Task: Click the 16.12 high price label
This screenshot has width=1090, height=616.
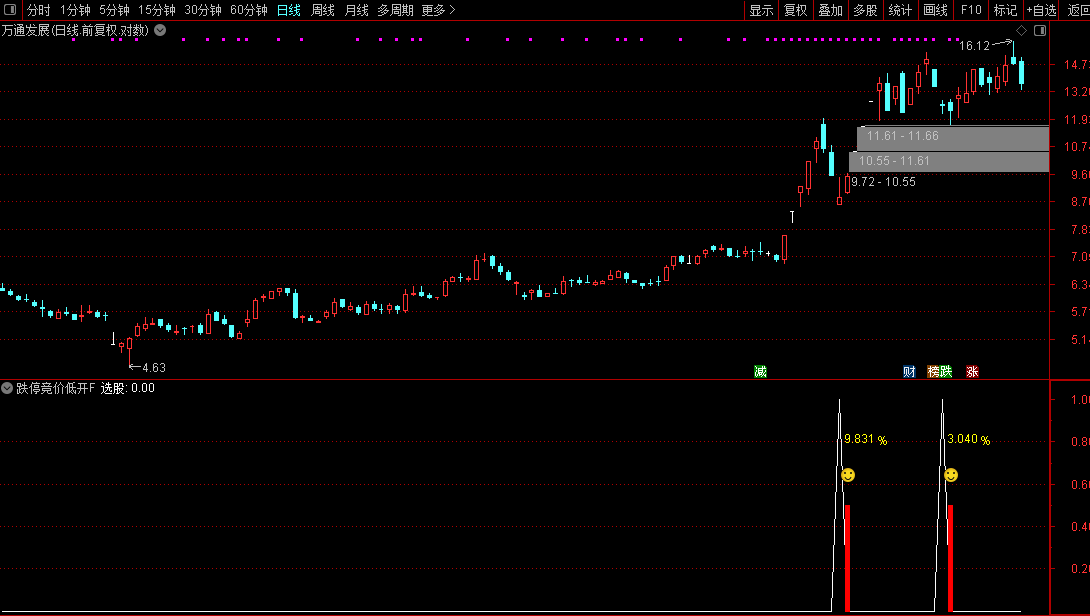Action: click(x=974, y=46)
